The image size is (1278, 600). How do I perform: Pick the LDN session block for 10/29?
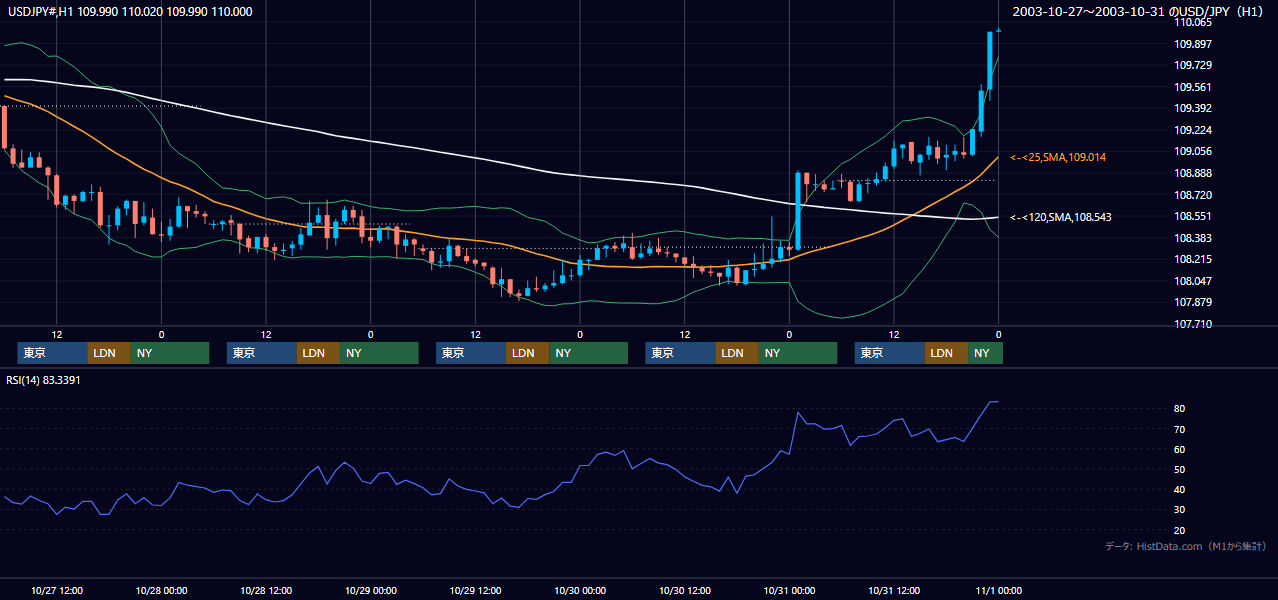528,353
